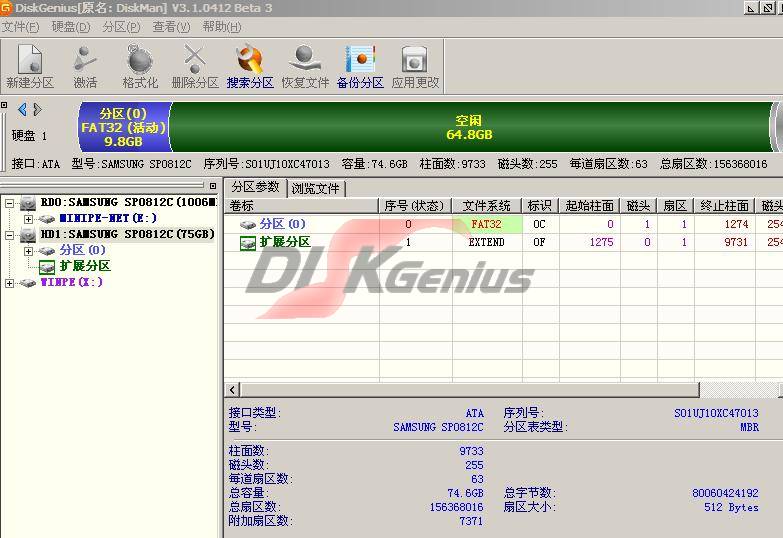Click the 新建分区 (new partition) toolbar icon
The width and height of the screenshot is (783, 538).
pyautogui.click(x=29, y=59)
